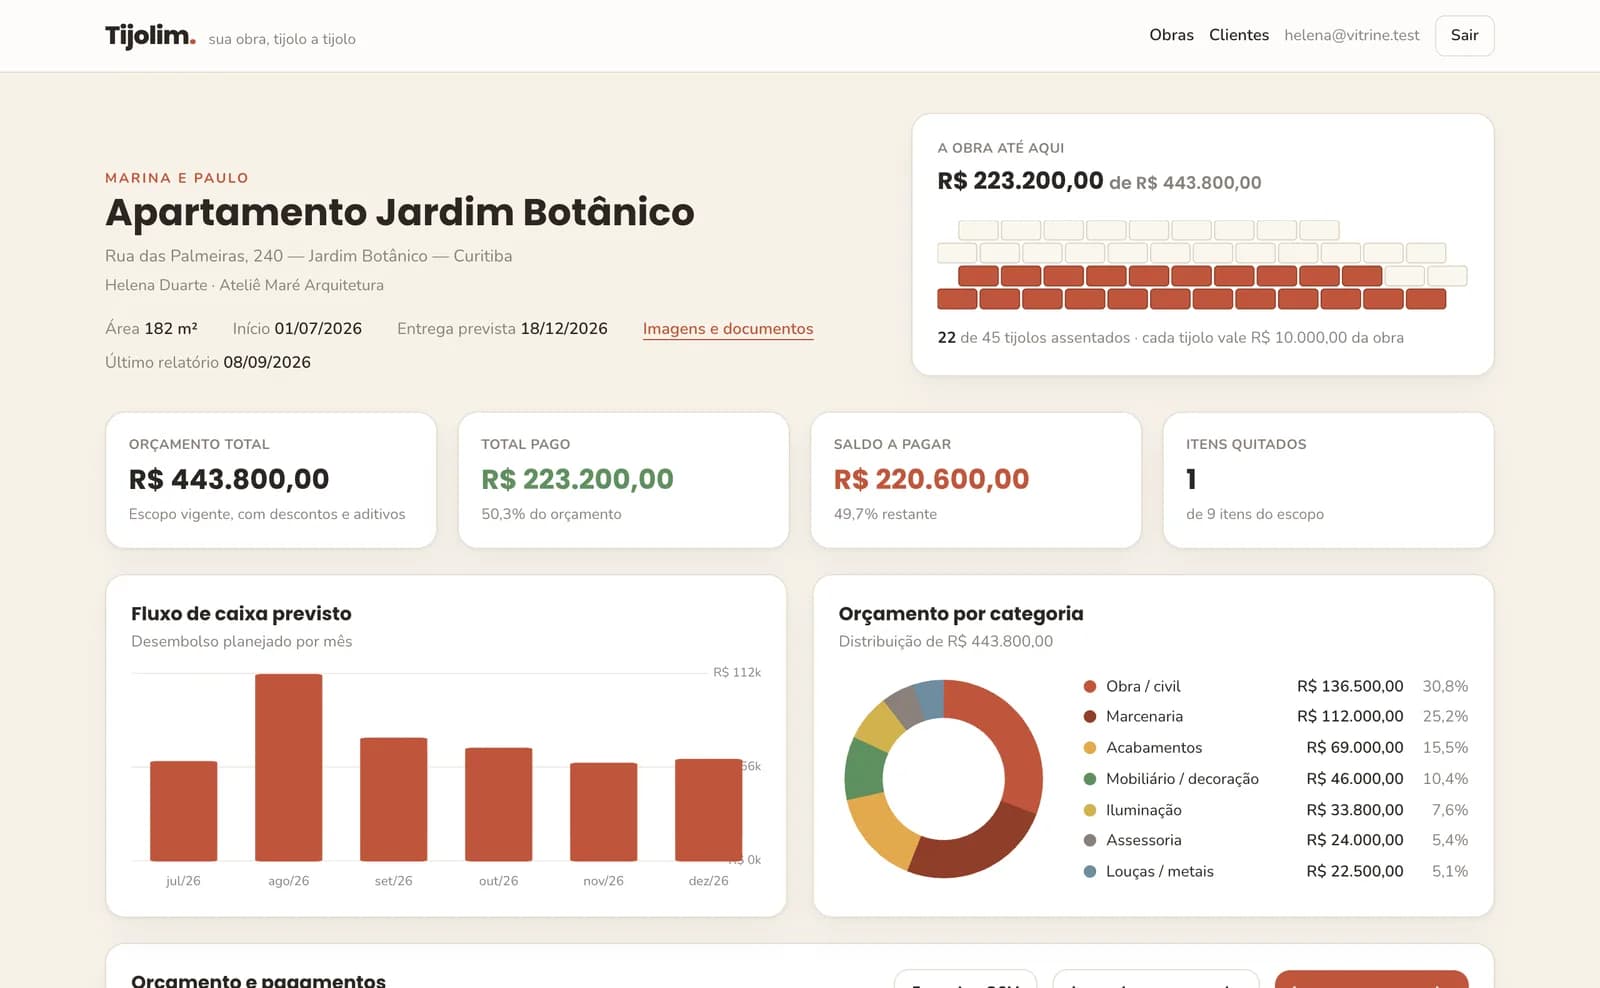
Task: Click the 15,5% percentage value
Action: (1445, 748)
